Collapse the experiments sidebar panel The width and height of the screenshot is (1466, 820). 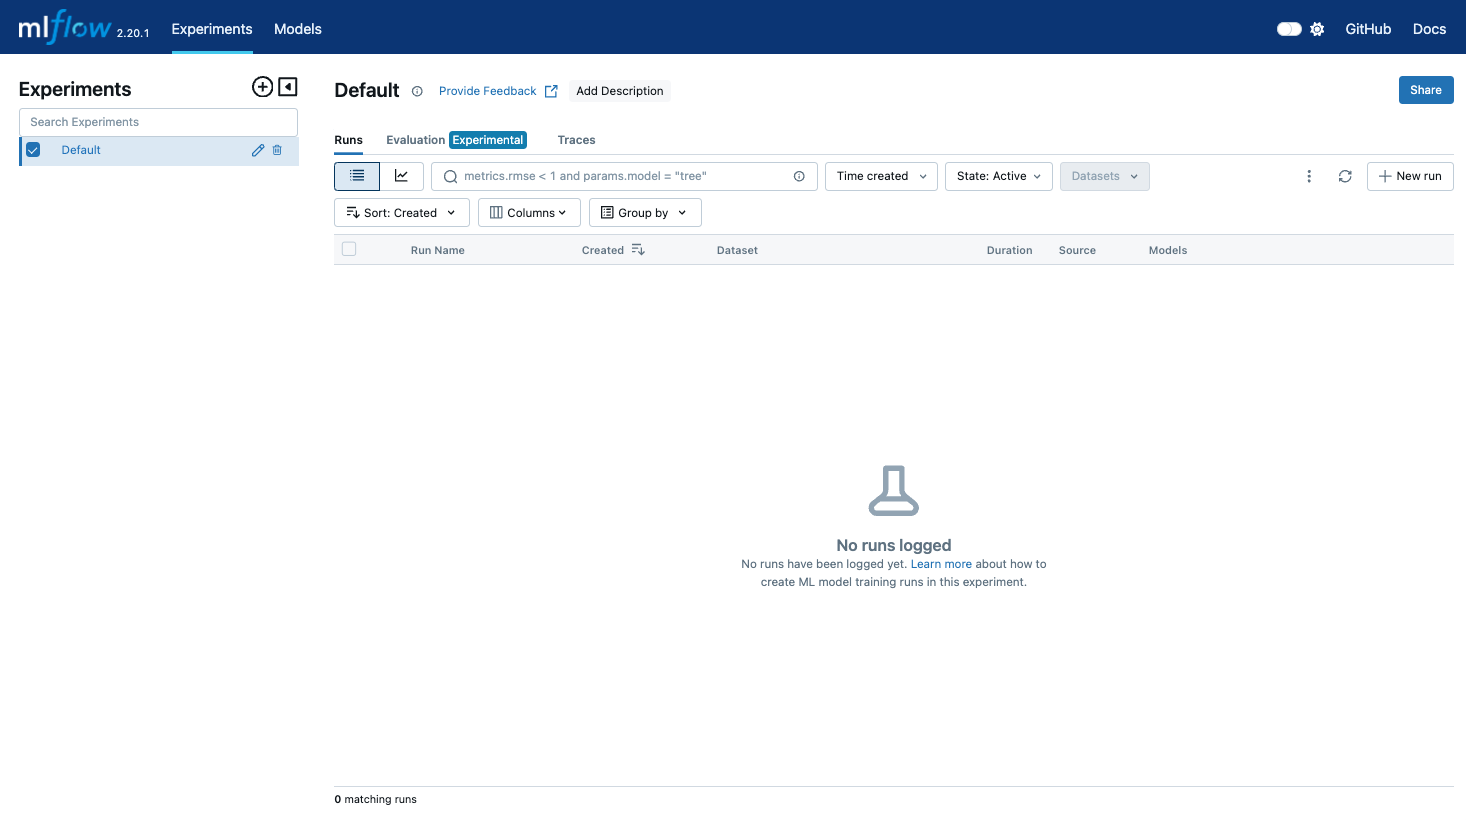tap(288, 87)
